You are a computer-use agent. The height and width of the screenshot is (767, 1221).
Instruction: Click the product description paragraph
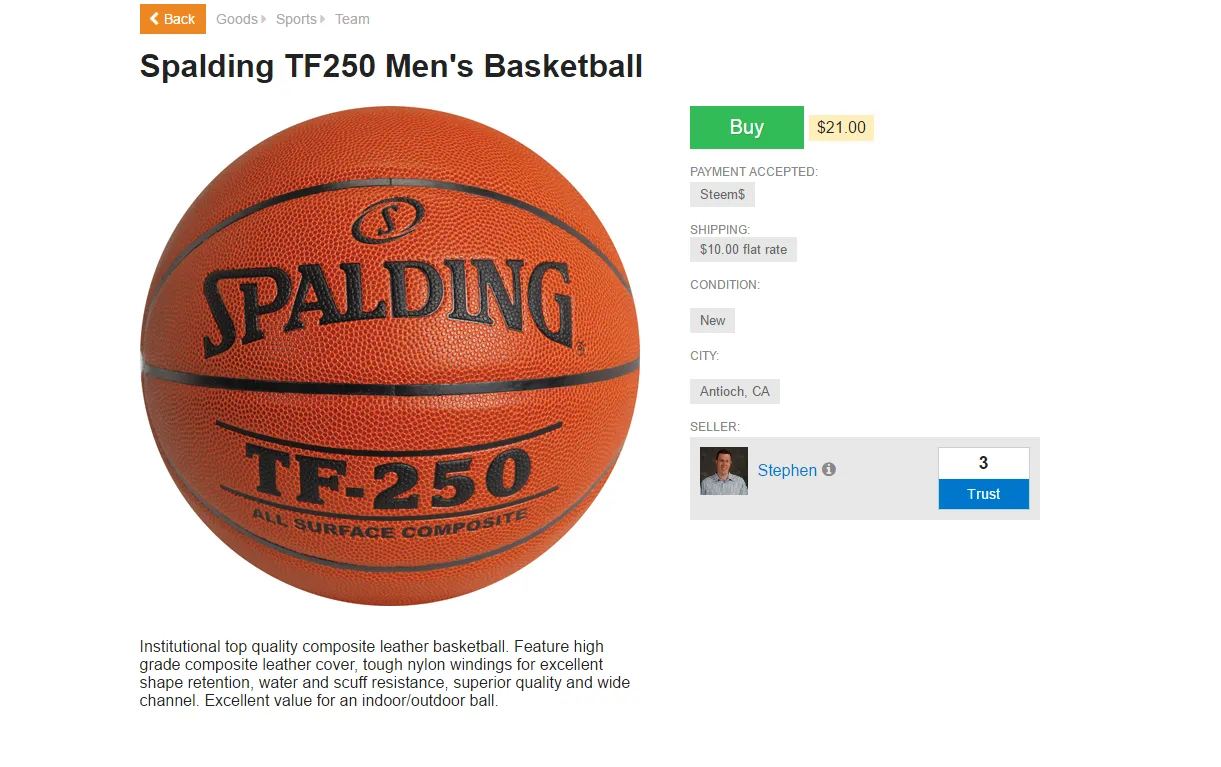coord(386,674)
